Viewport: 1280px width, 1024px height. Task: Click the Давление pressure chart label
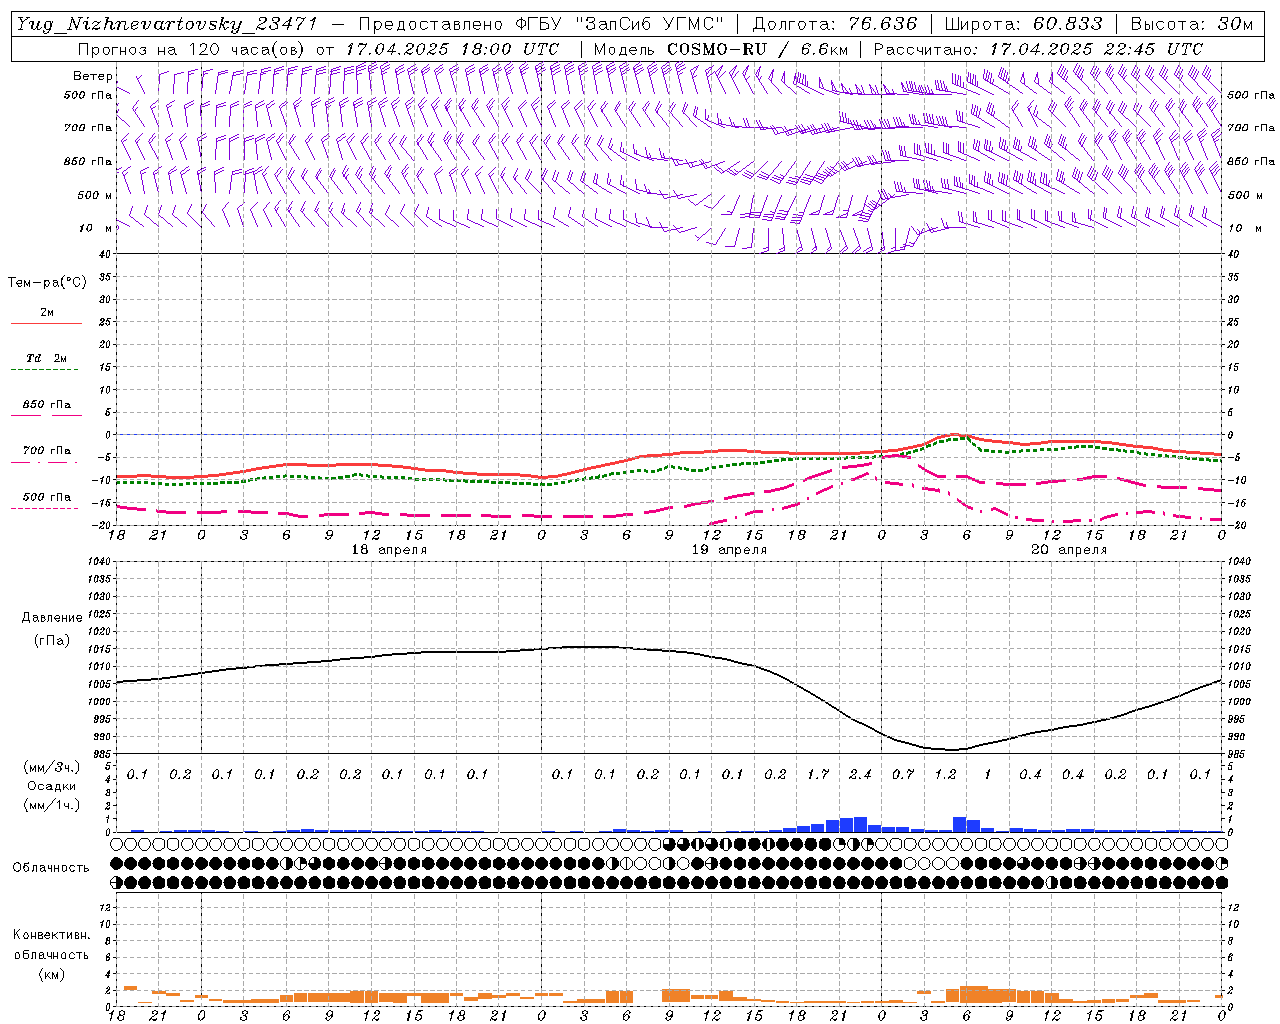coord(52,617)
